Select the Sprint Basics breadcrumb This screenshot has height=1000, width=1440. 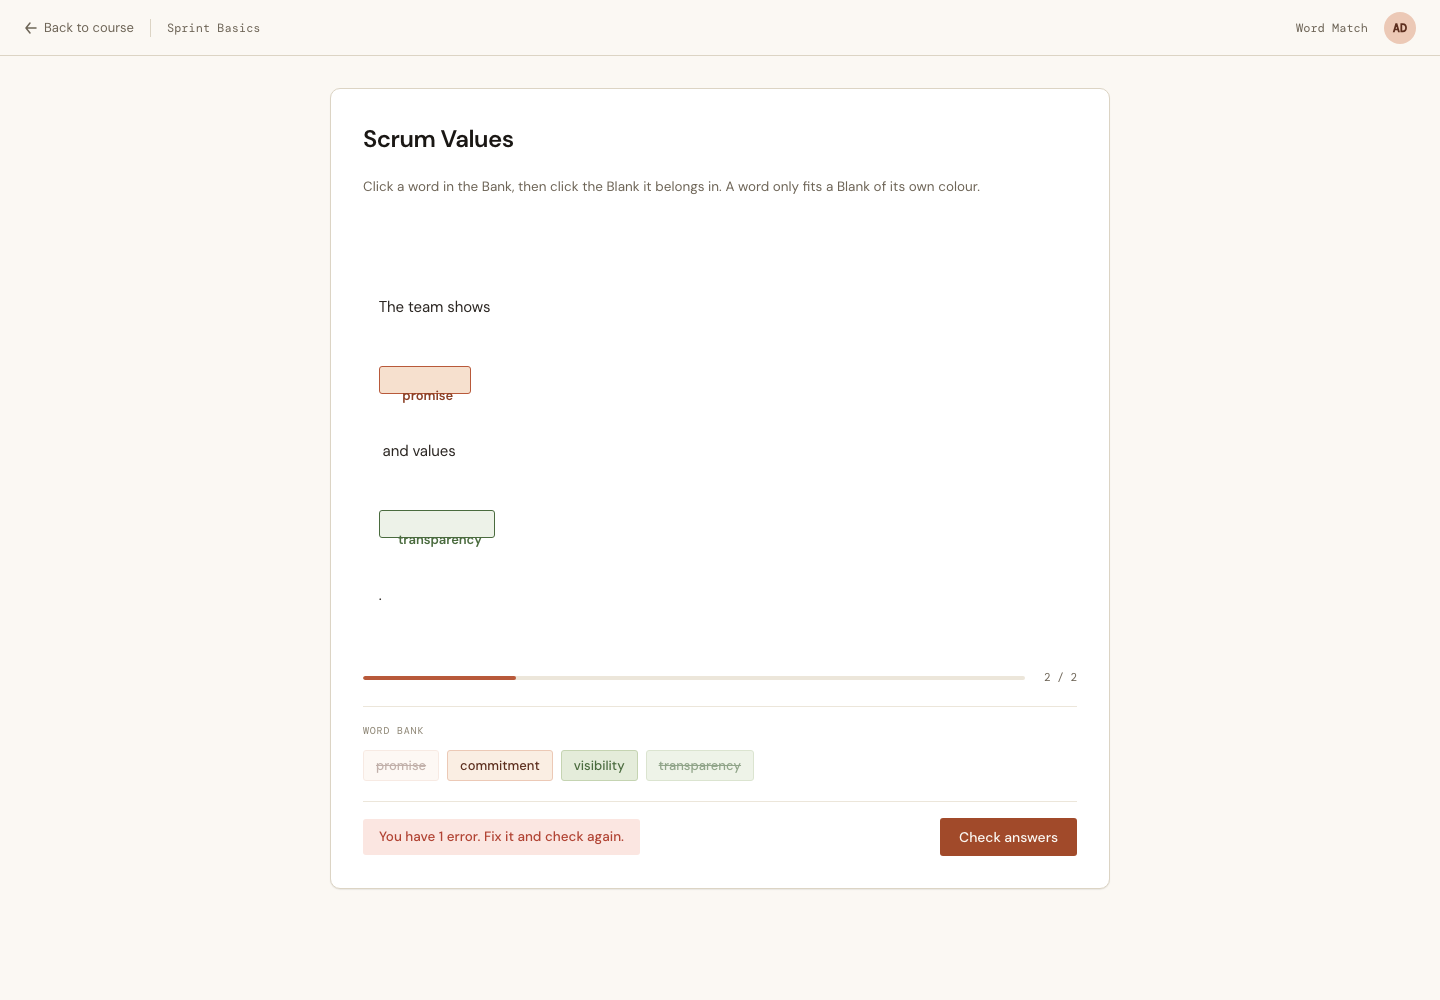tap(213, 28)
